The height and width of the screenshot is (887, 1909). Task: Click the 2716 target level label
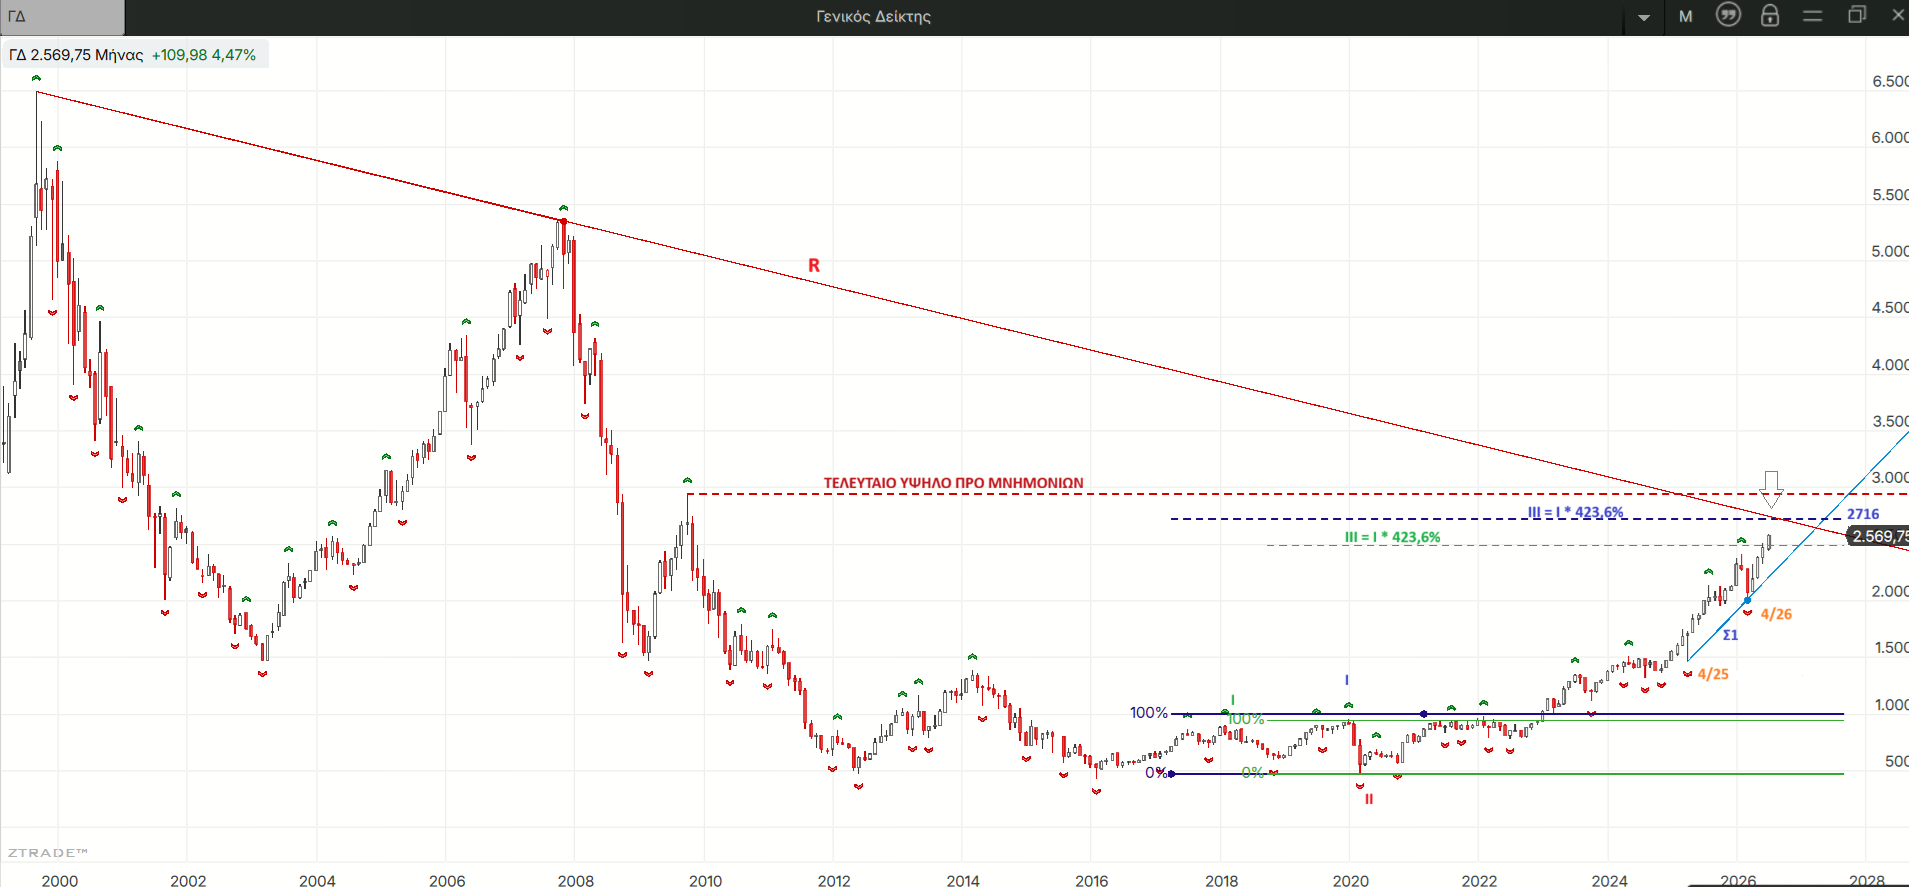[x=1863, y=514]
